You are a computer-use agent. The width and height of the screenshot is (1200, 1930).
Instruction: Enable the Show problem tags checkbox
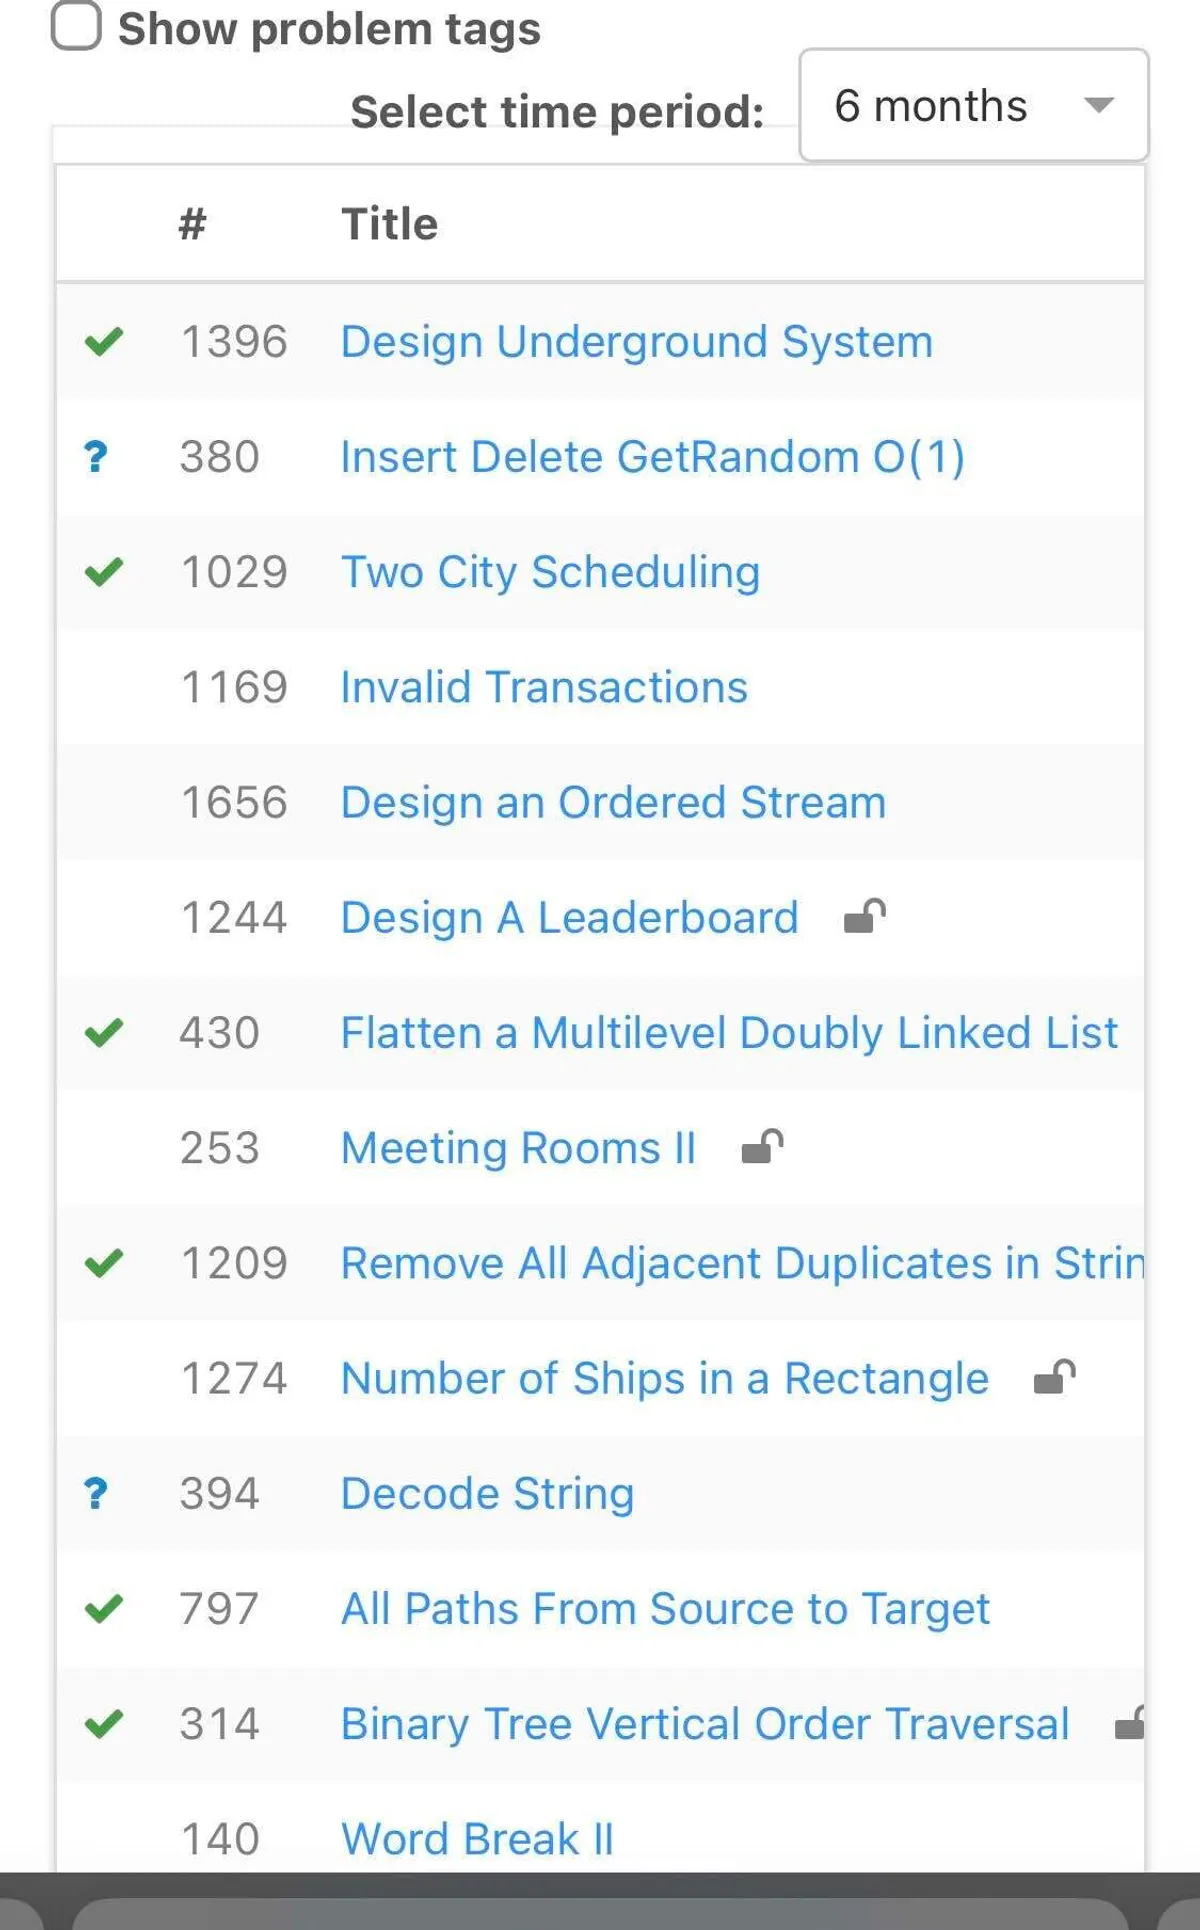[x=77, y=26]
